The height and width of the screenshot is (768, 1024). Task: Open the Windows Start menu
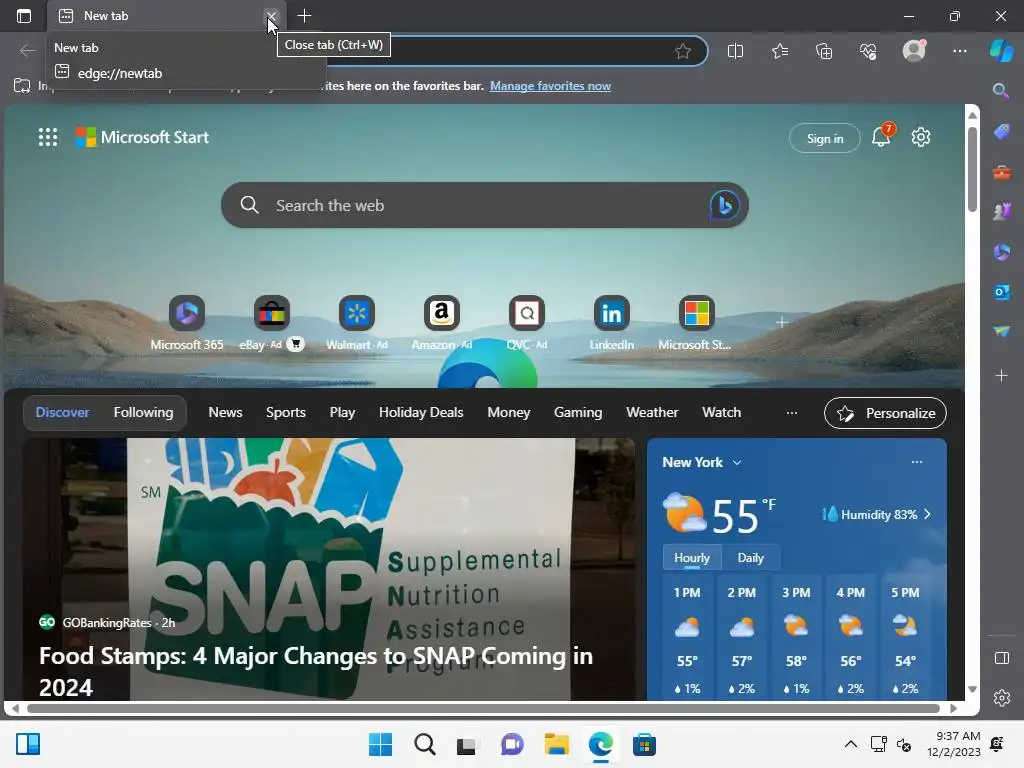380,744
